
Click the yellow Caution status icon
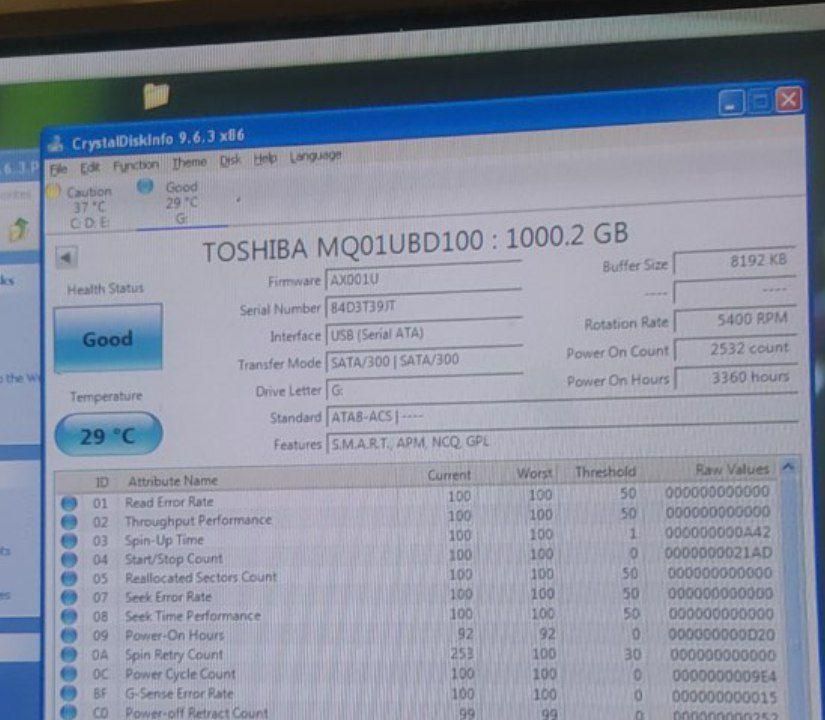(x=53, y=191)
